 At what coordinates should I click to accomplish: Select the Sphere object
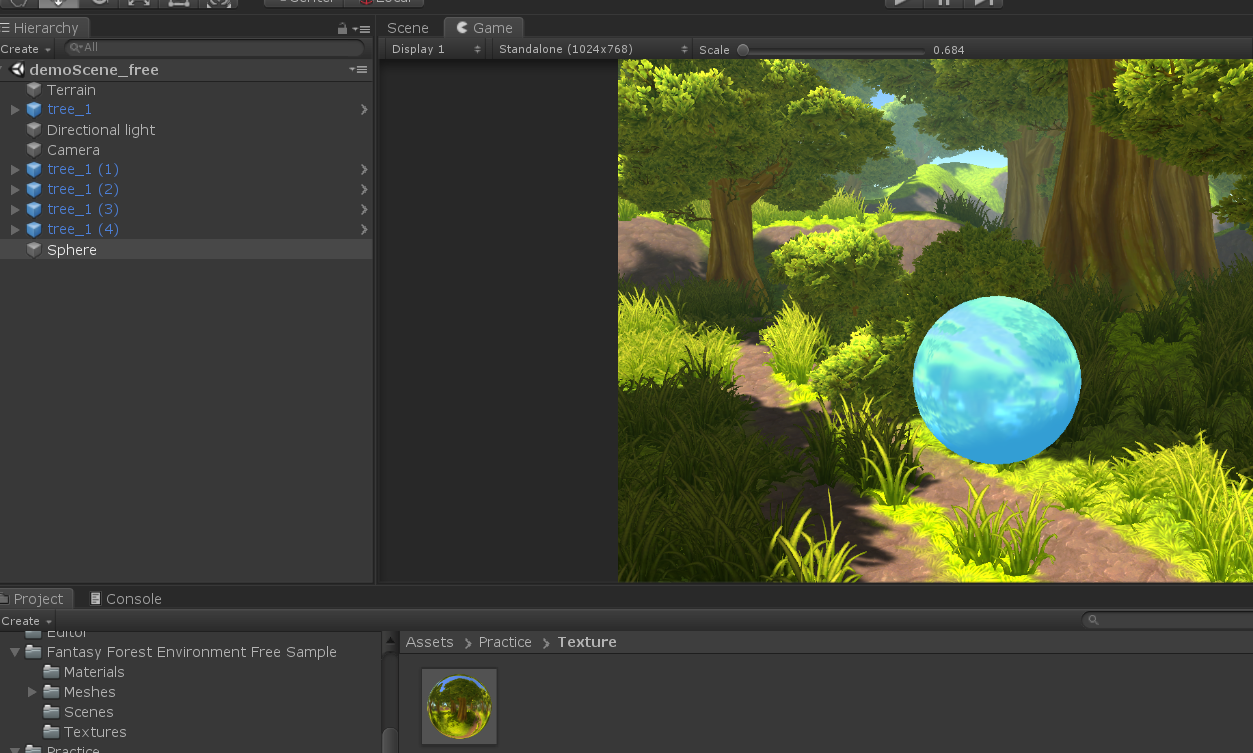pyautogui.click(x=186, y=250)
